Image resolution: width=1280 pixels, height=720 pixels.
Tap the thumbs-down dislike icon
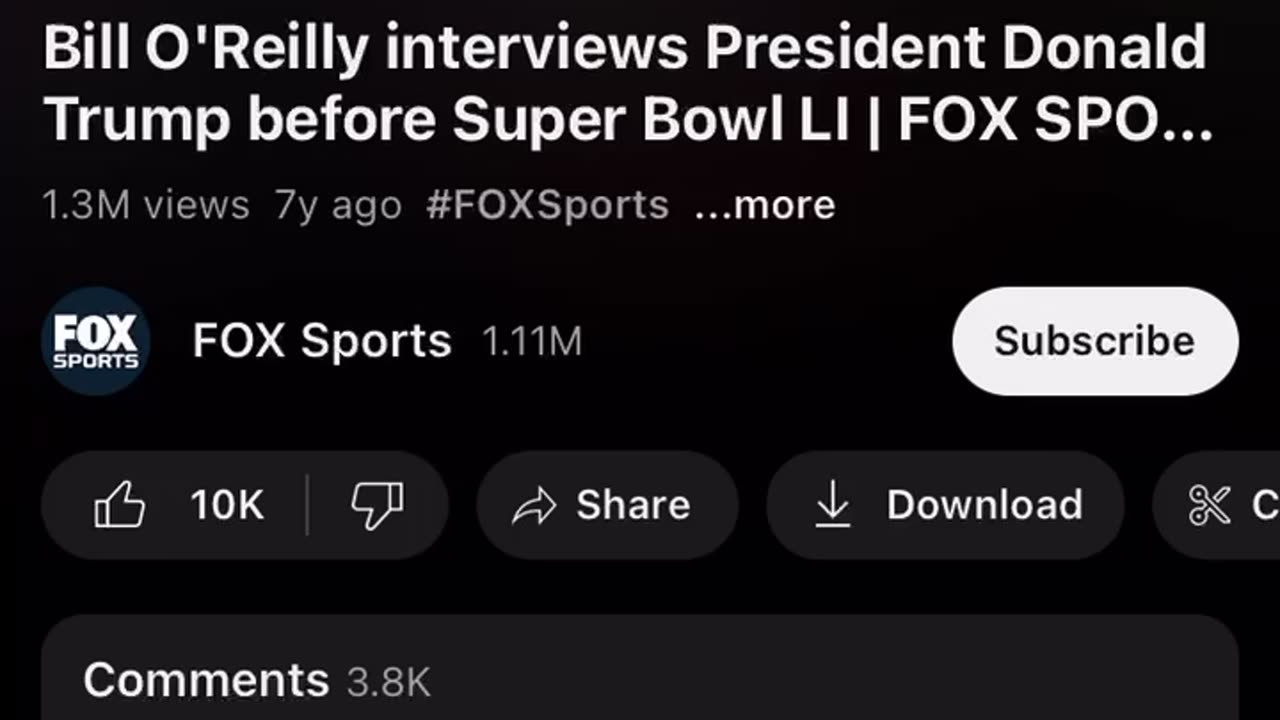point(377,505)
